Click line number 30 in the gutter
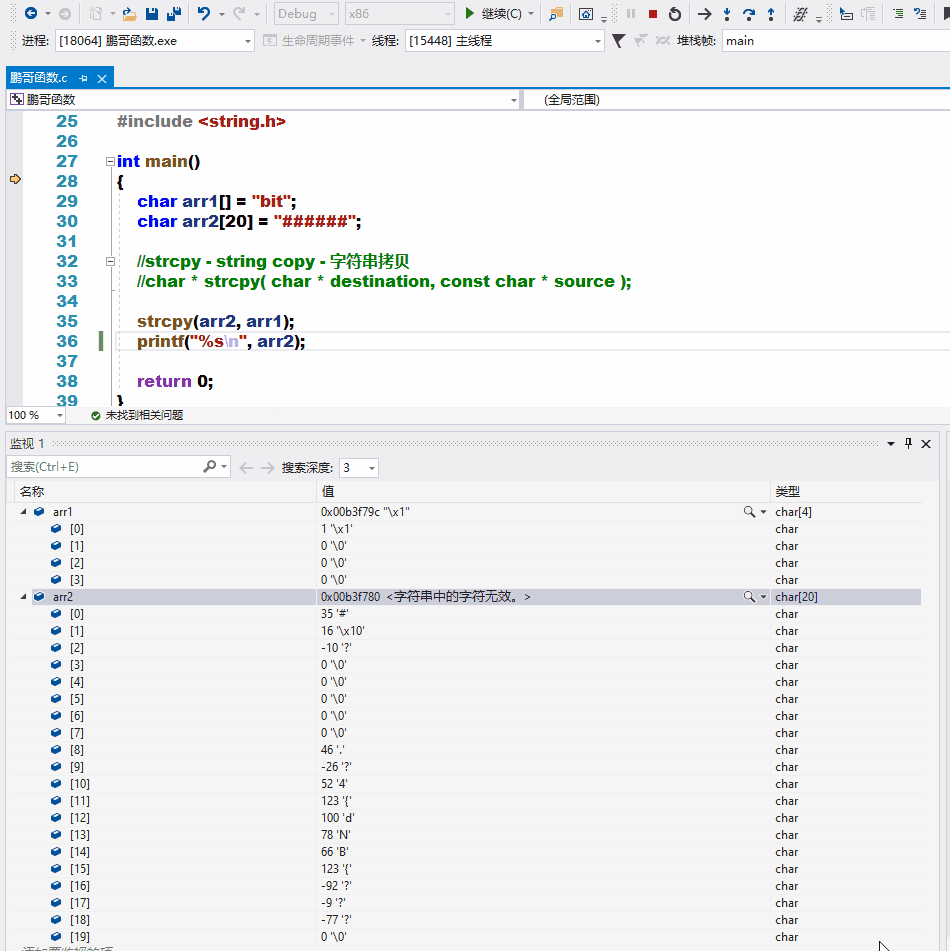The height and width of the screenshot is (951, 950). coord(67,221)
